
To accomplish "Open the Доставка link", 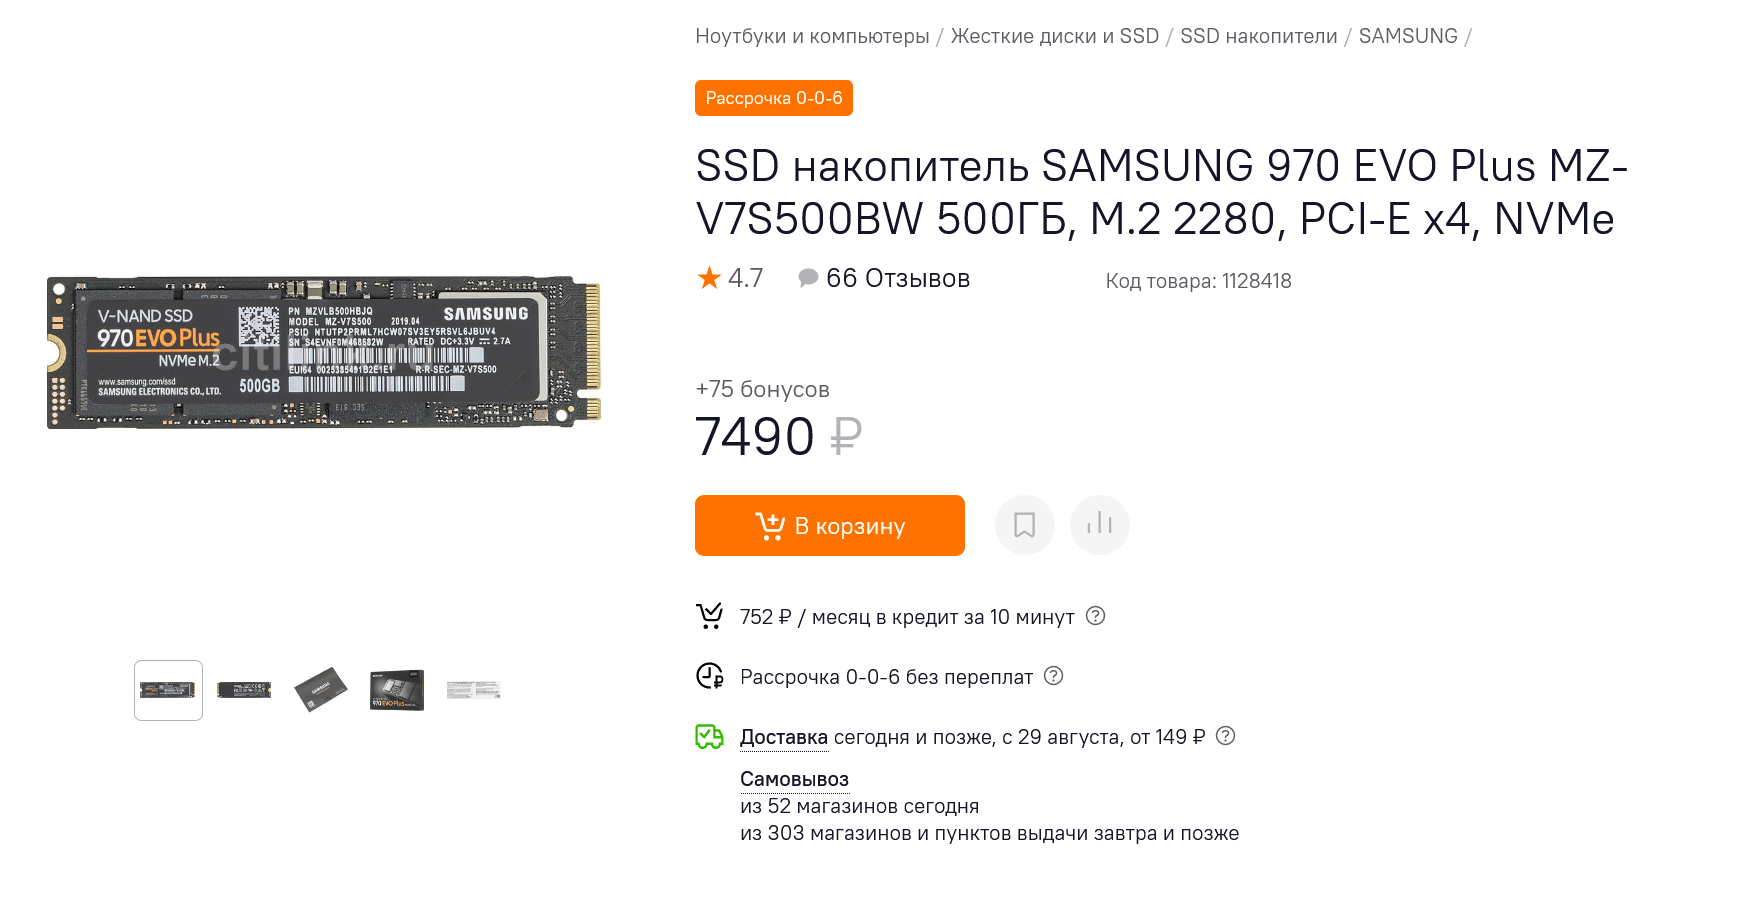I will (784, 737).
